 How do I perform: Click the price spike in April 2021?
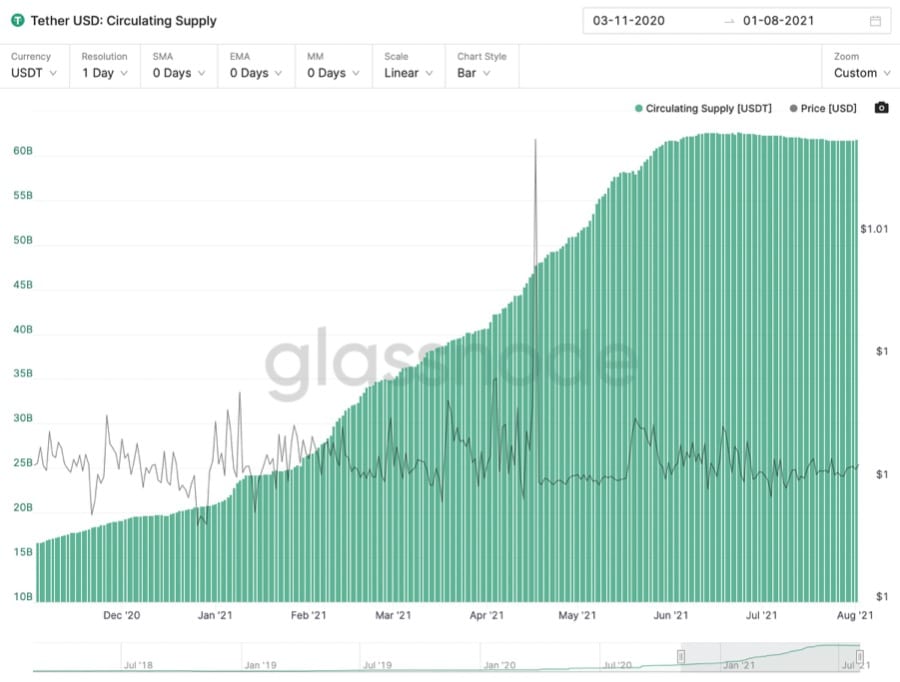[x=535, y=145]
